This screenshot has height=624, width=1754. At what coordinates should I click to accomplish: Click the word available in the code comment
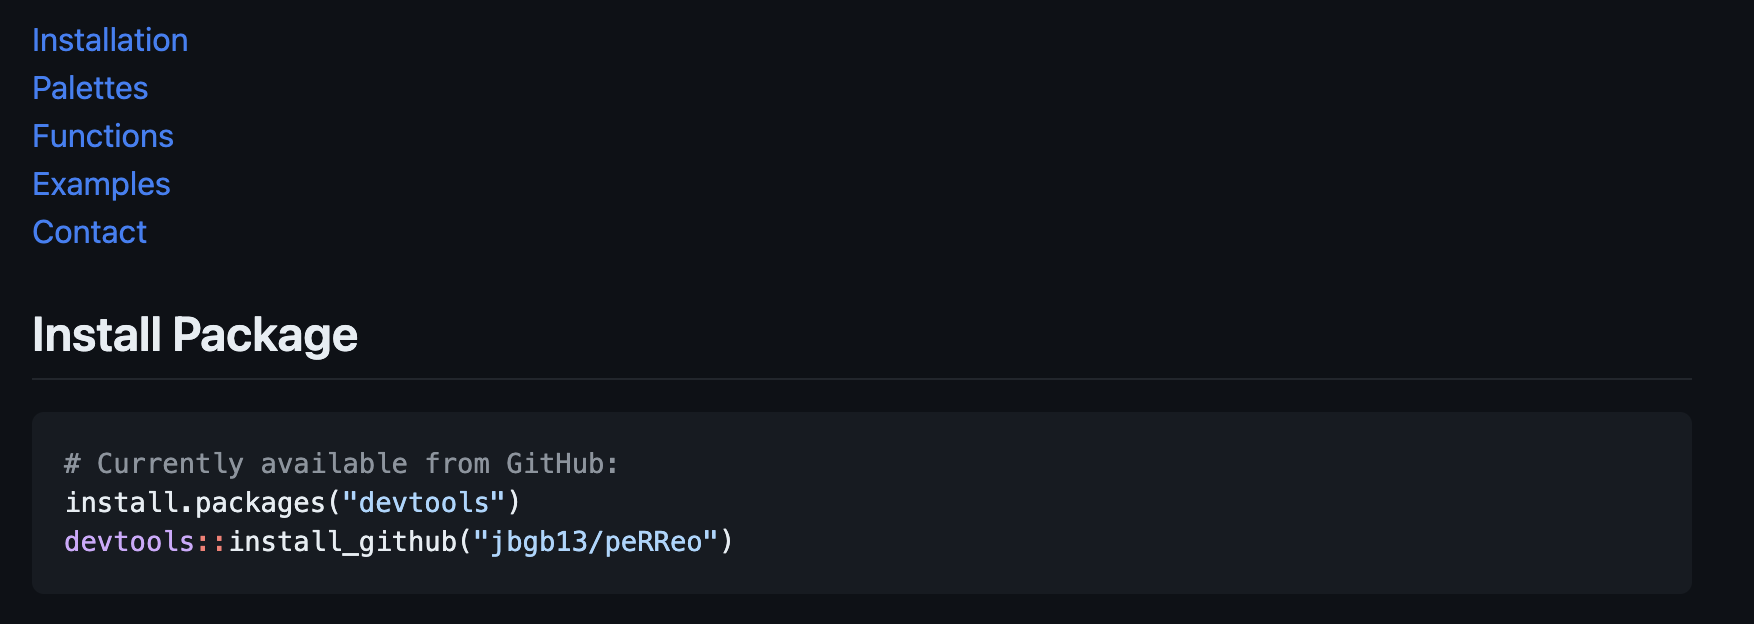click(334, 464)
